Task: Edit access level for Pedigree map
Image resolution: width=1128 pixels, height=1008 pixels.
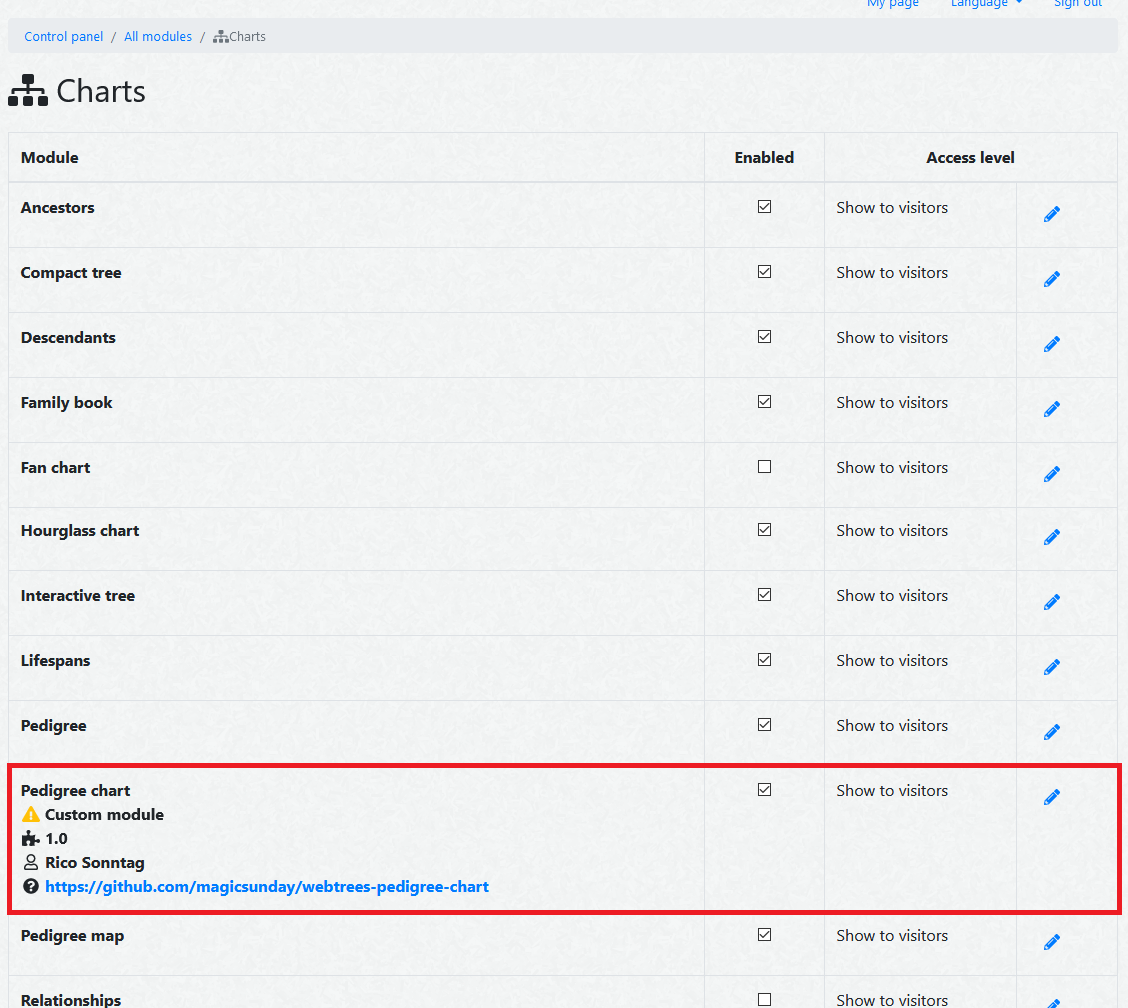Action: coord(1052,942)
